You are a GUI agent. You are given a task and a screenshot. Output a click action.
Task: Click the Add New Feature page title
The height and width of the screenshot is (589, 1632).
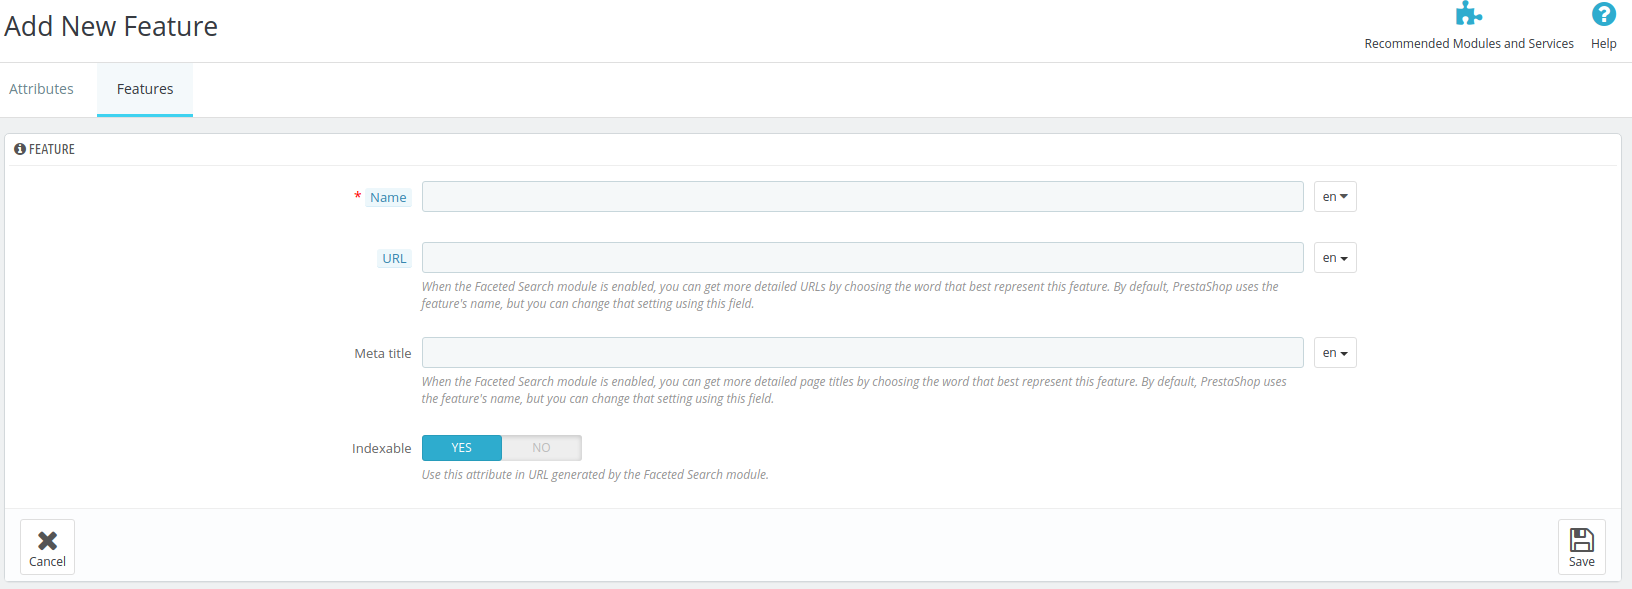coord(111,27)
